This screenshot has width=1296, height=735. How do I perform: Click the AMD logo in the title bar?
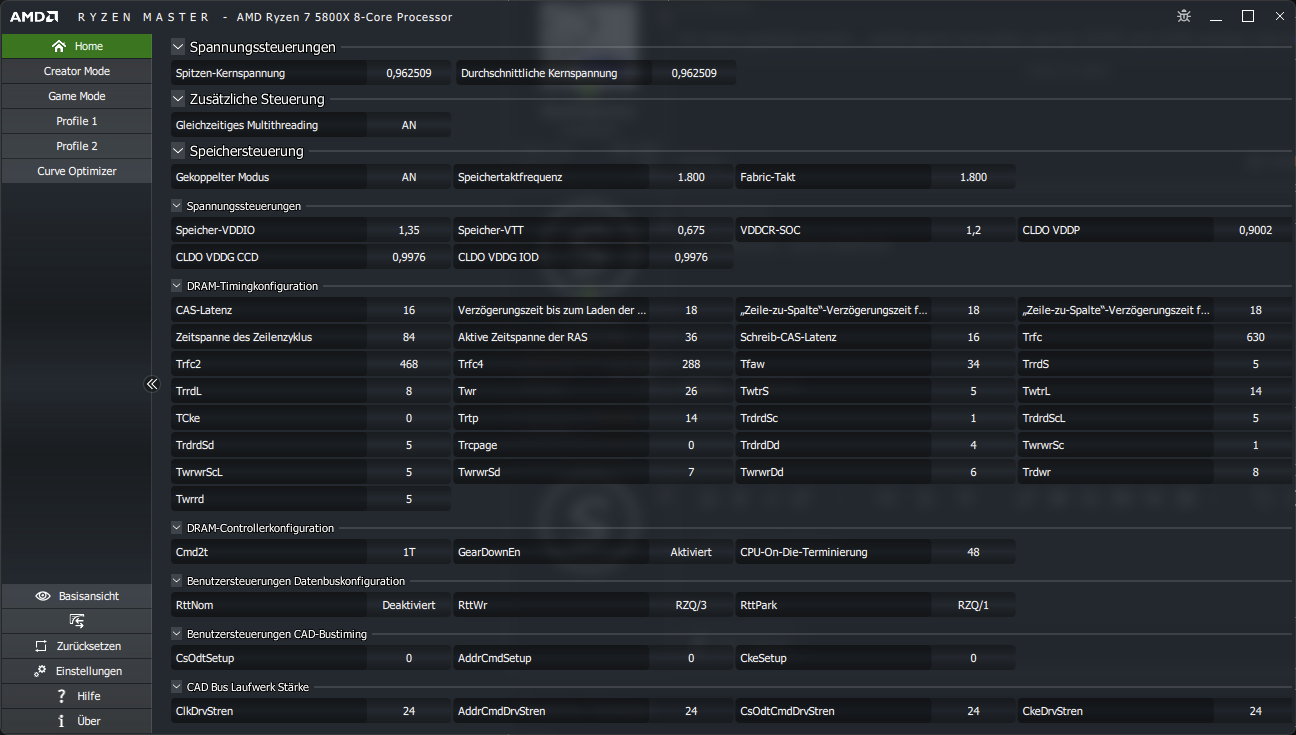tap(33, 17)
